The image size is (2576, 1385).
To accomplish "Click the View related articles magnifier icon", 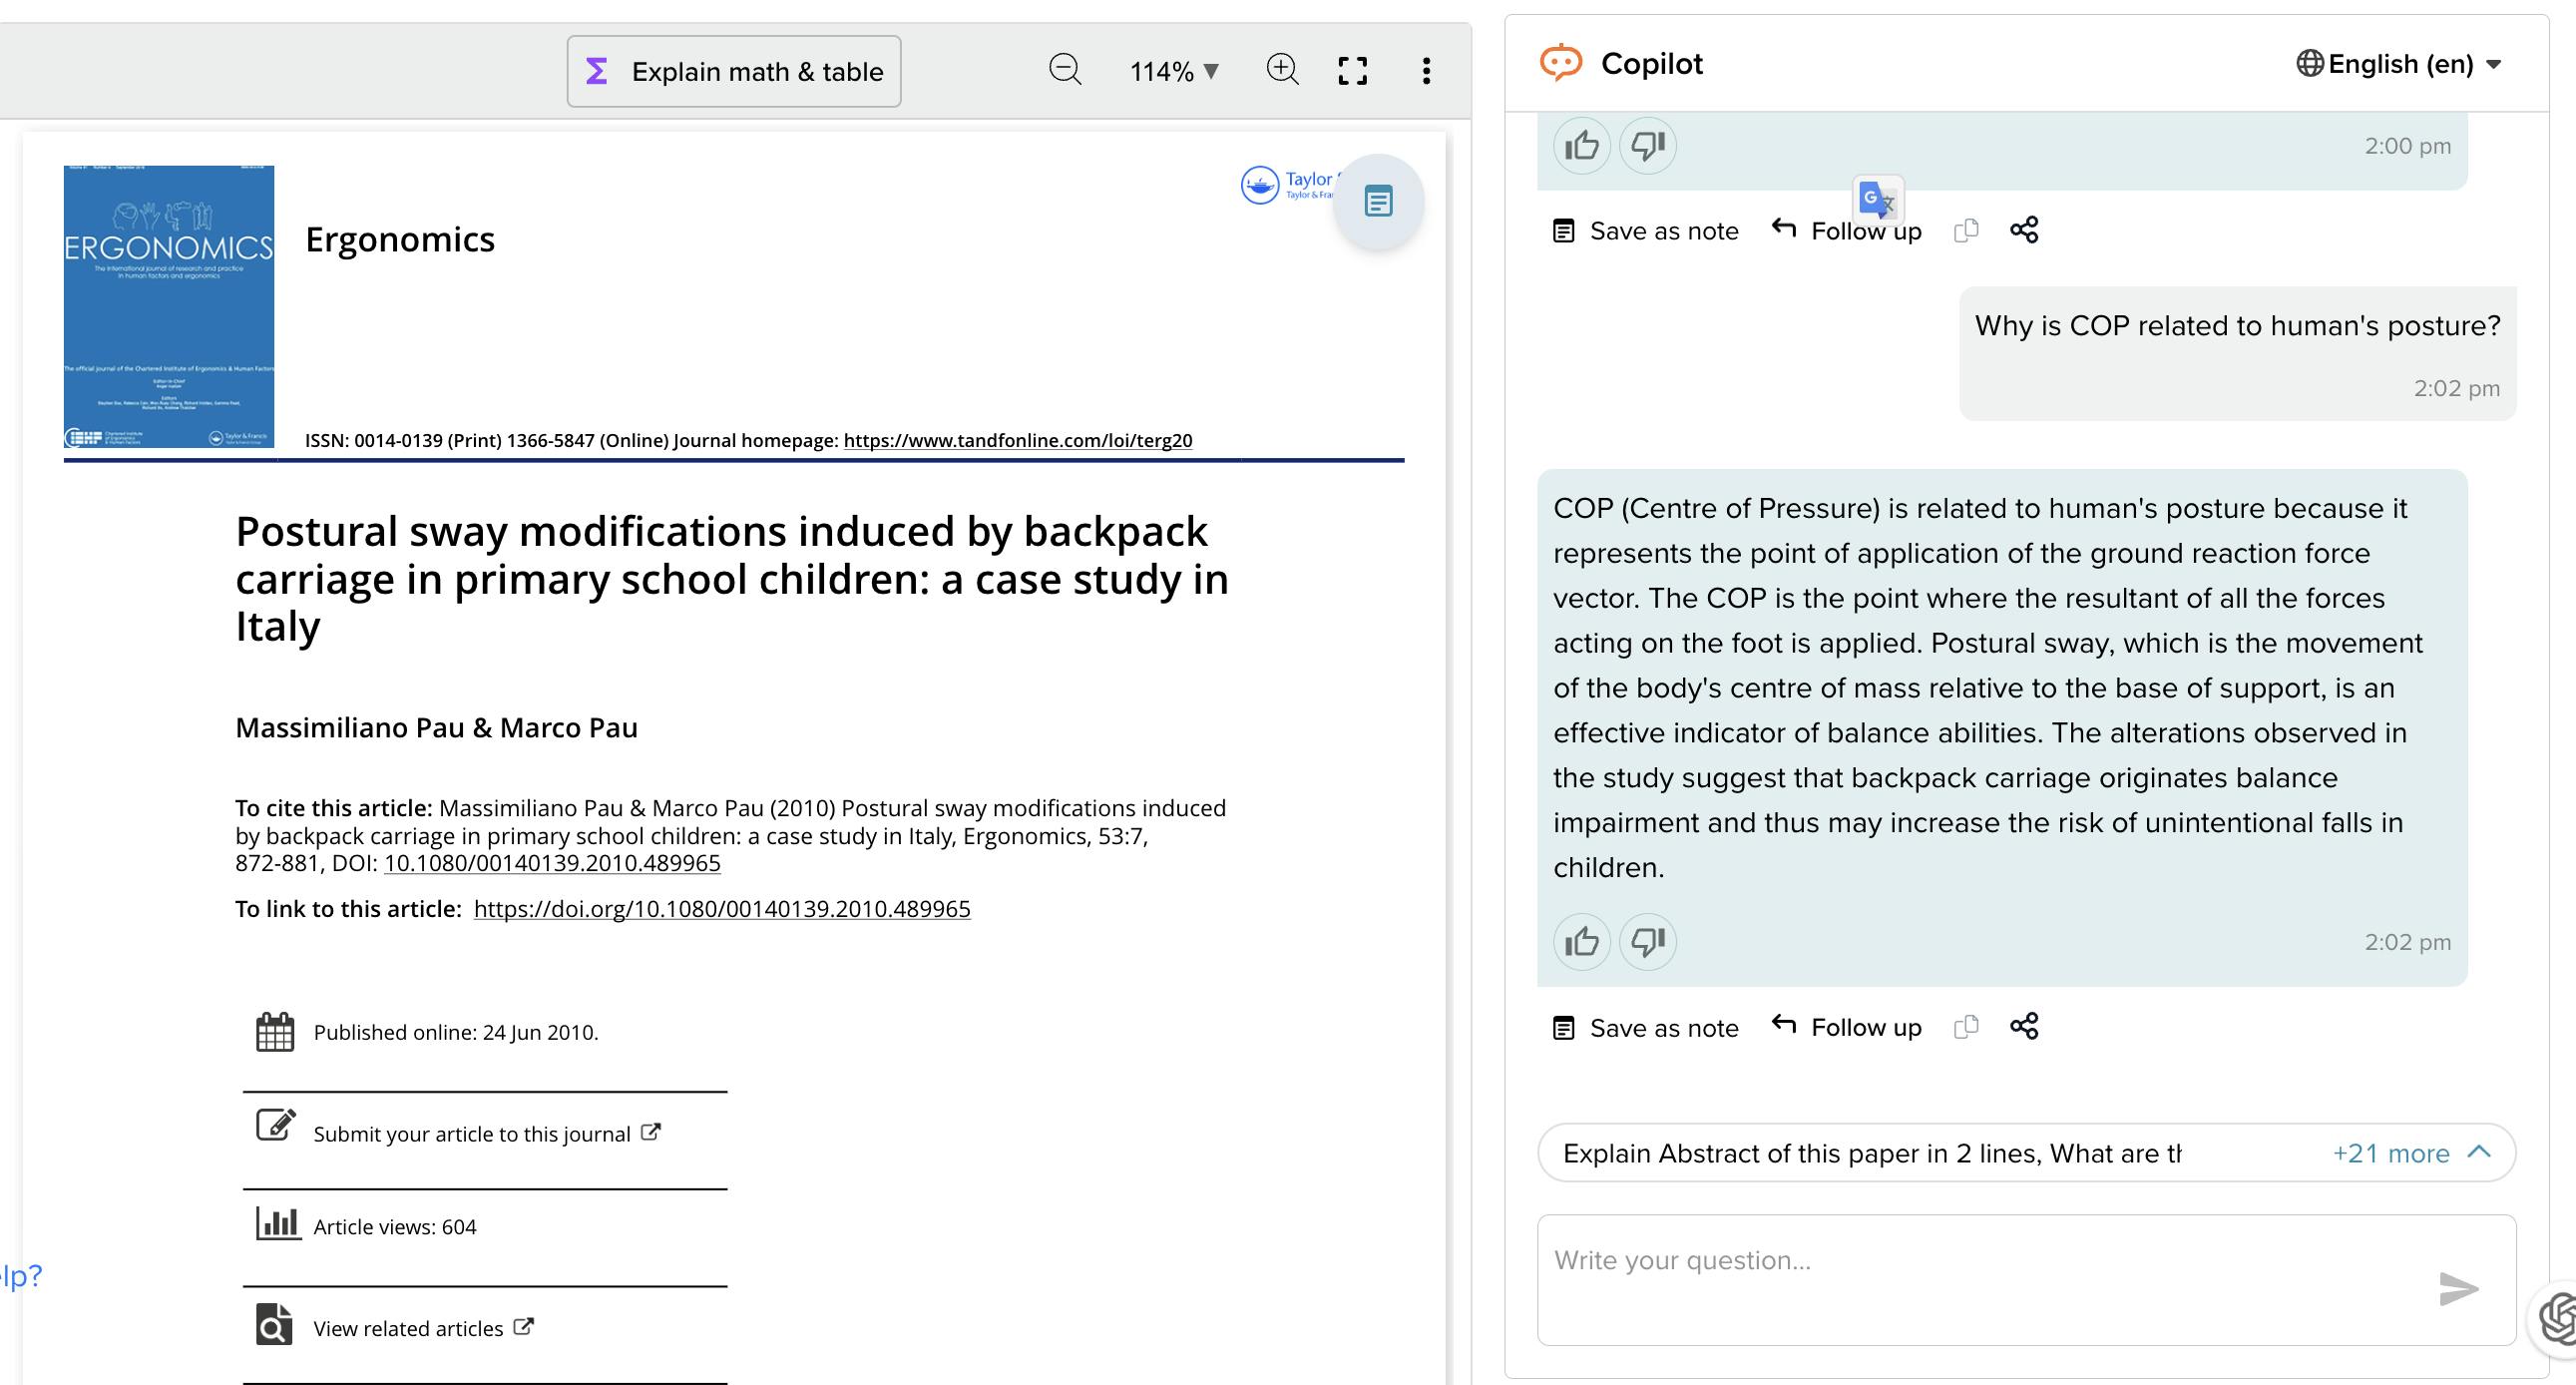I will [274, 1325].
